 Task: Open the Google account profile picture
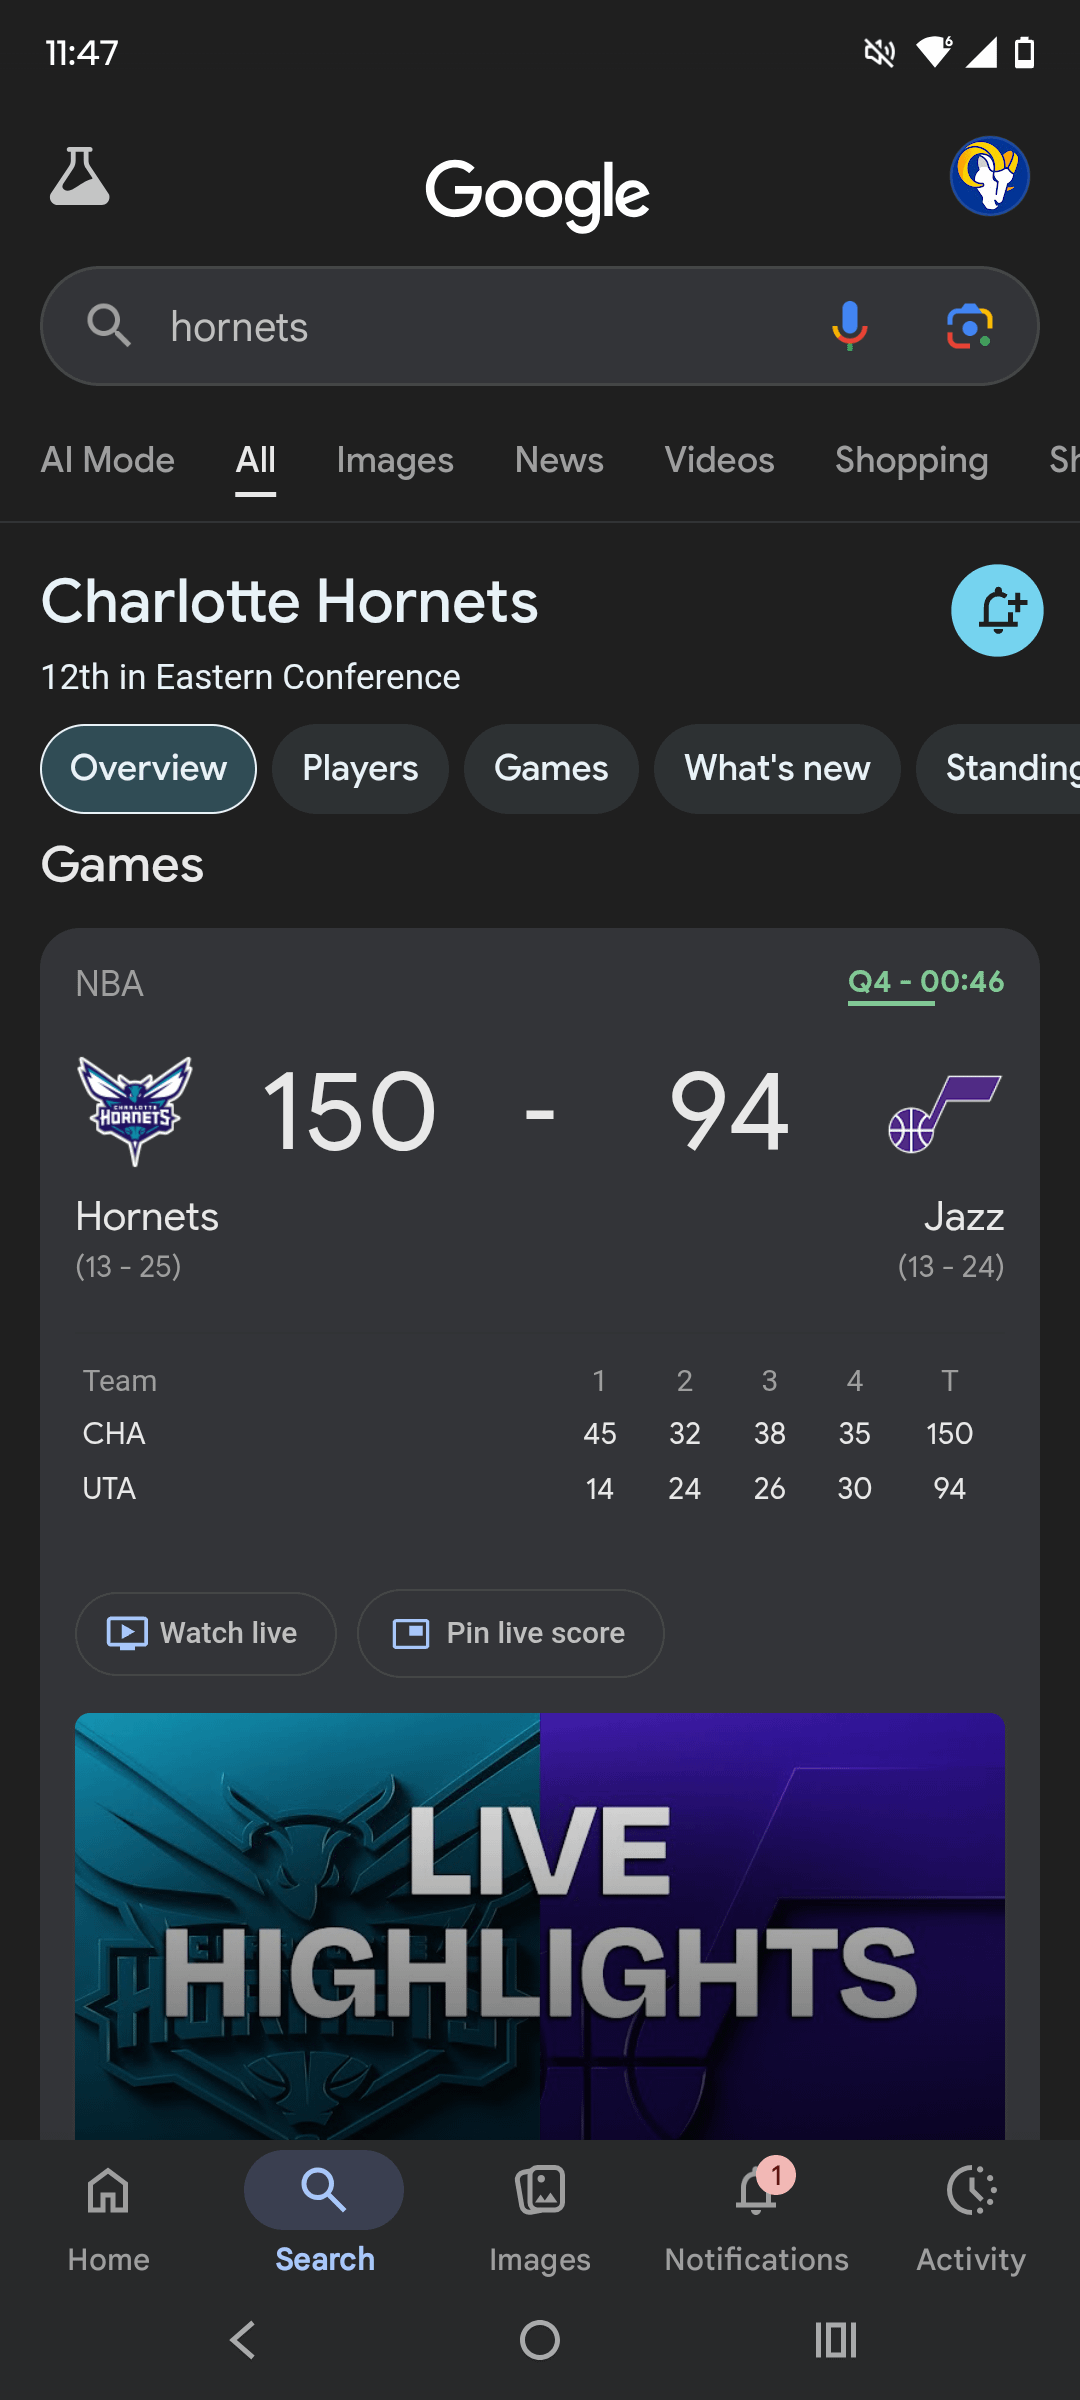pyautogui.click(x=989, y=177)
